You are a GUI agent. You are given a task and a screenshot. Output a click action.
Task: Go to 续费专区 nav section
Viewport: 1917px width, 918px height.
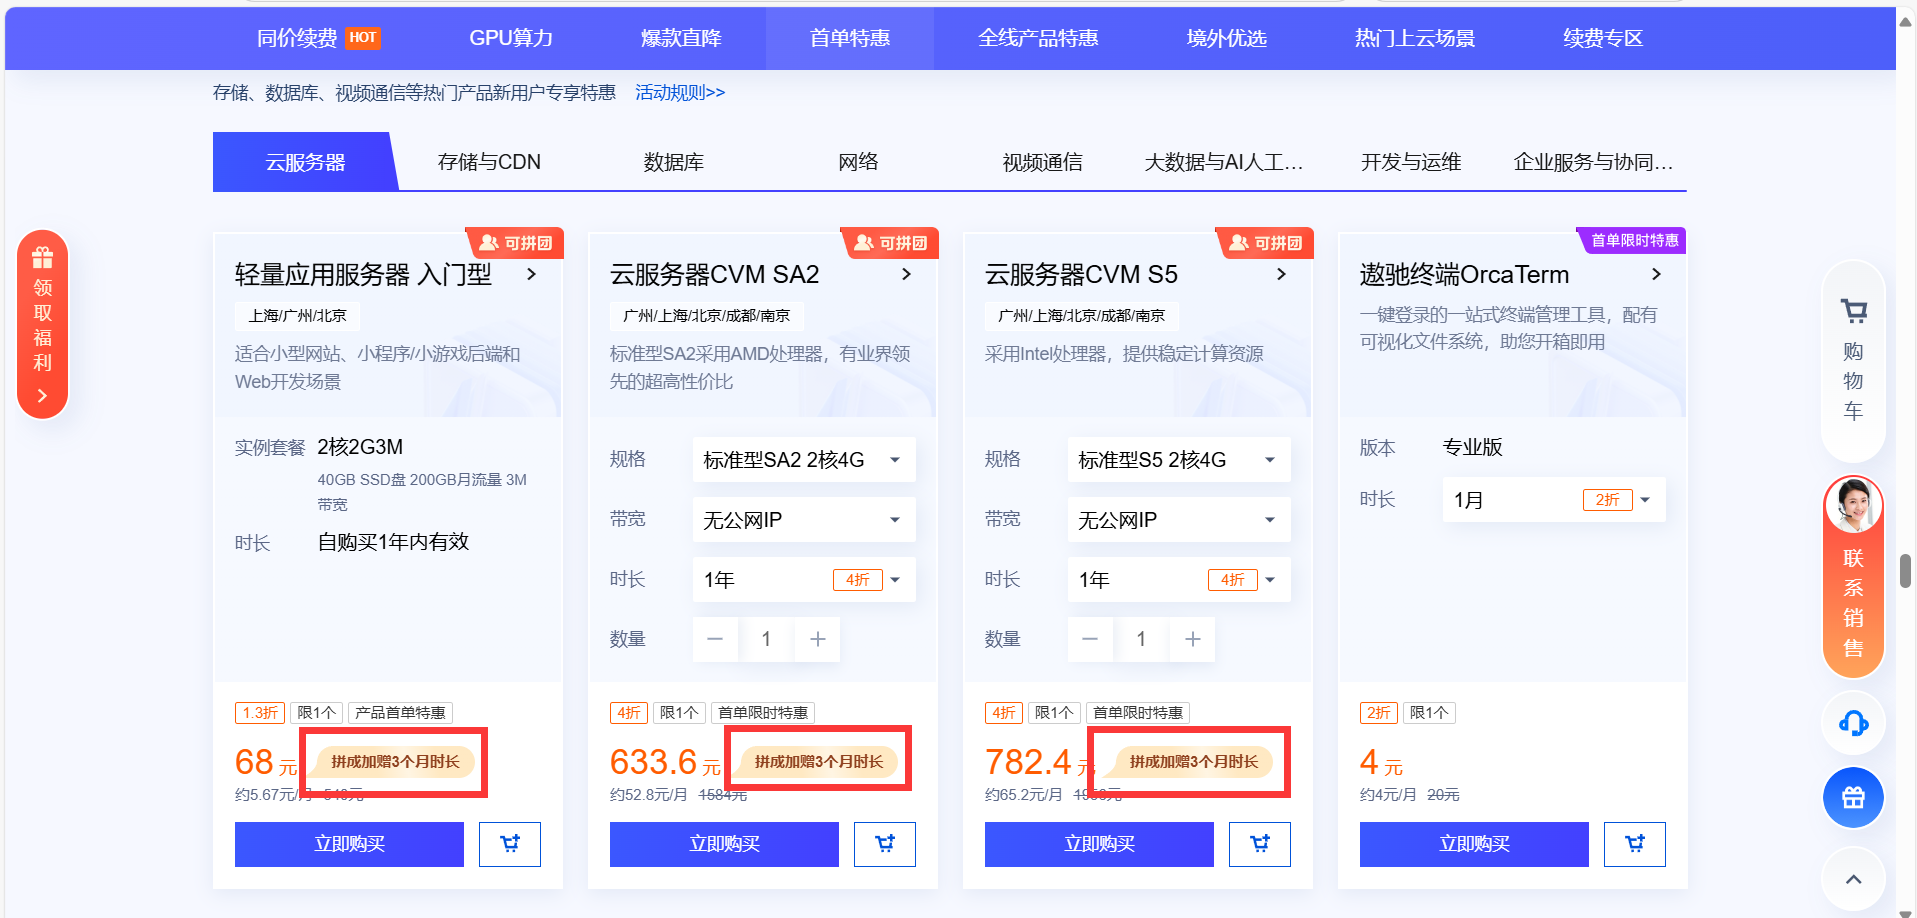[x=1603, y=38]
